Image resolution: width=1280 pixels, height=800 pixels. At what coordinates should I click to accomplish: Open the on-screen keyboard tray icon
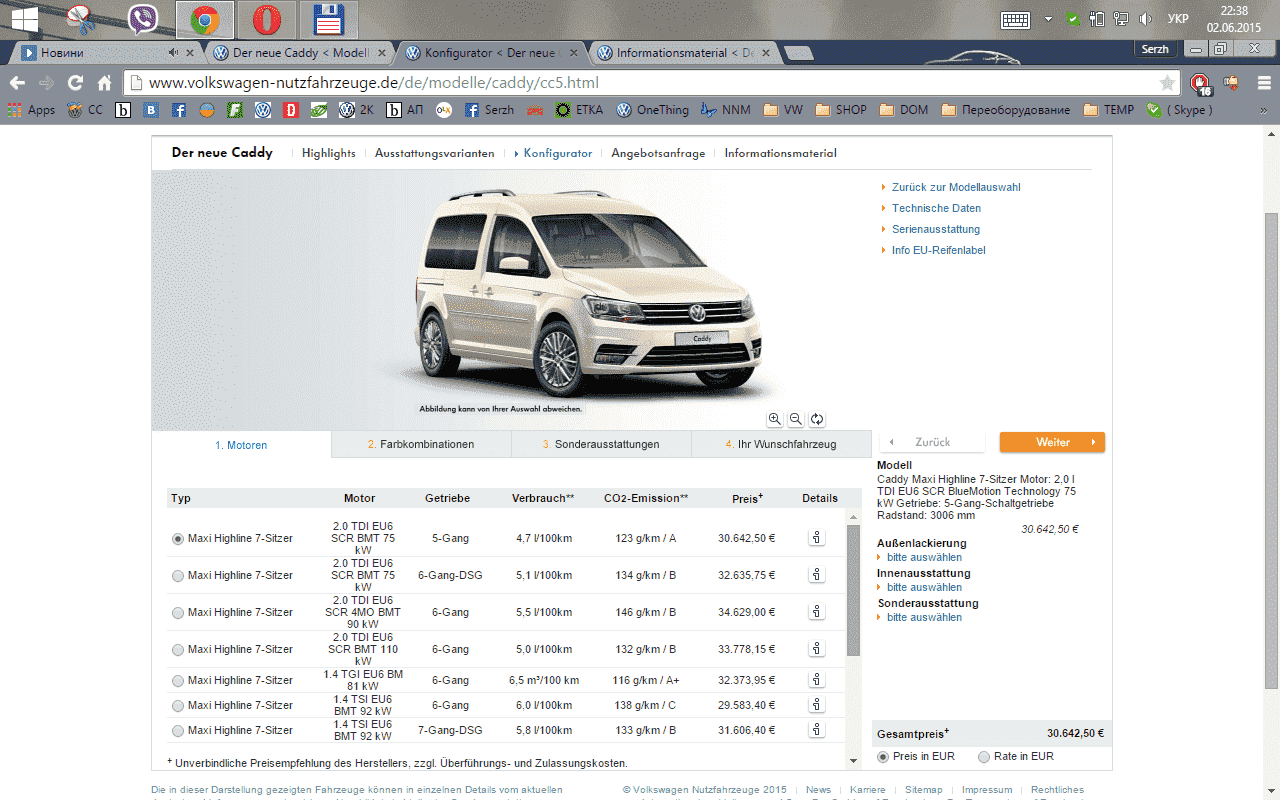pyautogui.click(x=1016, y=19)
